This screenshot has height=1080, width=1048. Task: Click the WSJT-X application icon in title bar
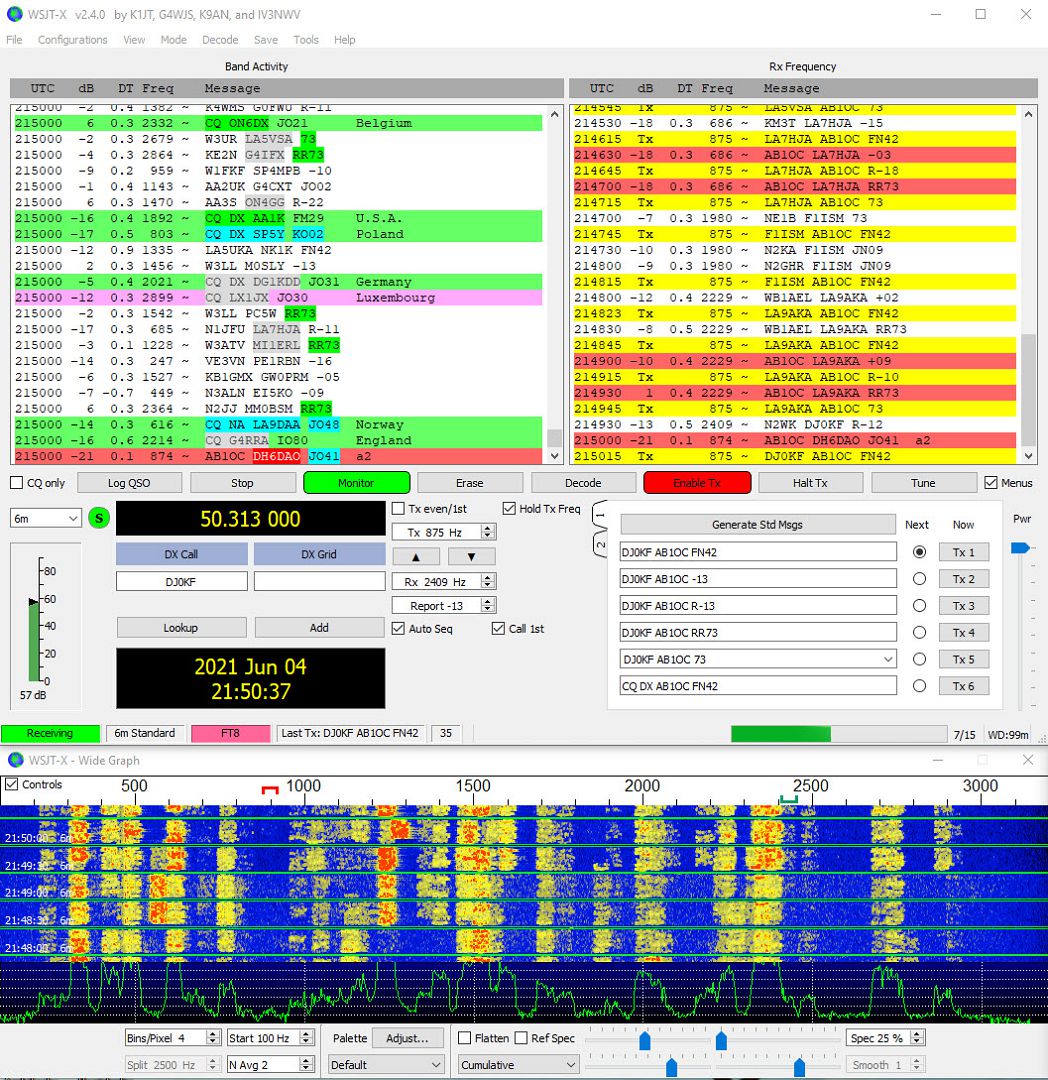(14, 14)
